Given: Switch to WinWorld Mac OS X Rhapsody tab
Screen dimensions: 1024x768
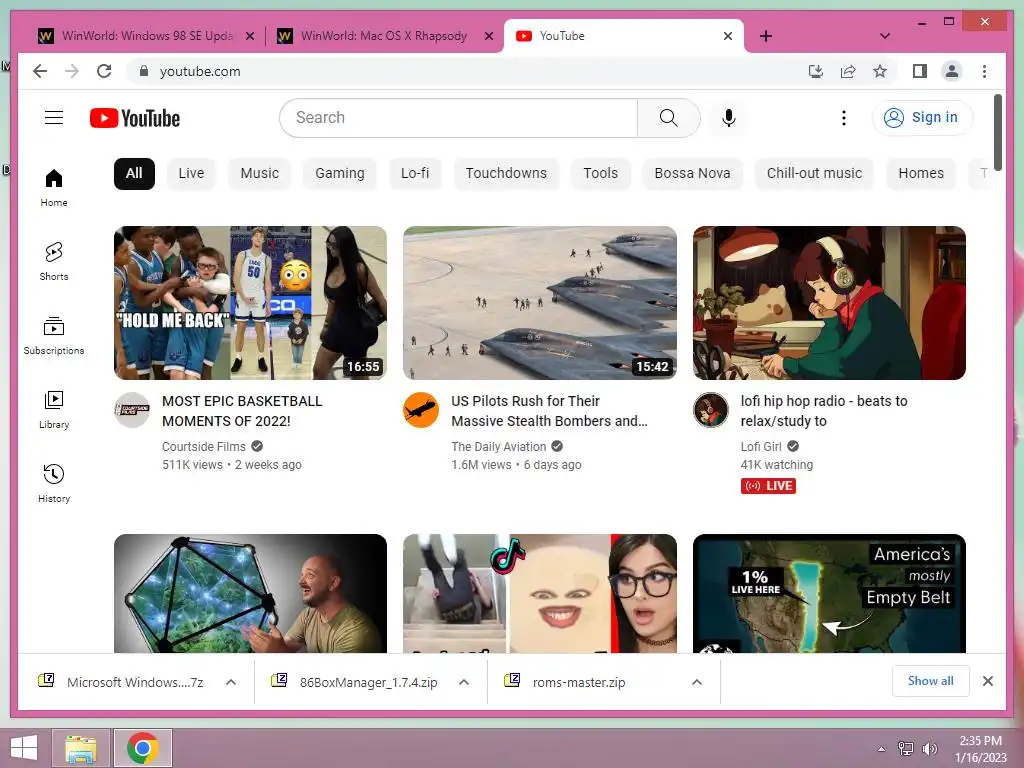Looking at the screenshot, I should (x=383, y=36).
